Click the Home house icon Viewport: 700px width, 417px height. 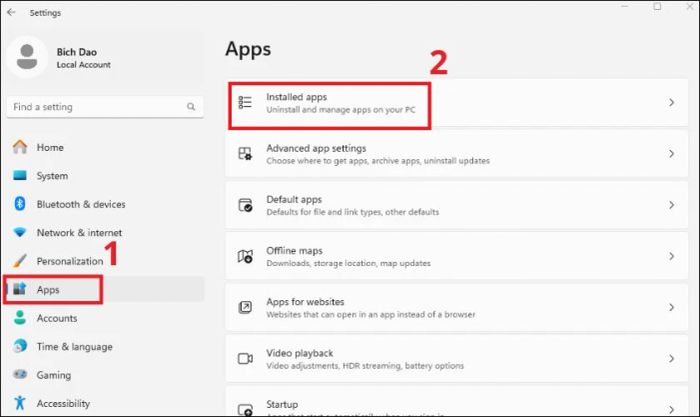coord(20,147)
